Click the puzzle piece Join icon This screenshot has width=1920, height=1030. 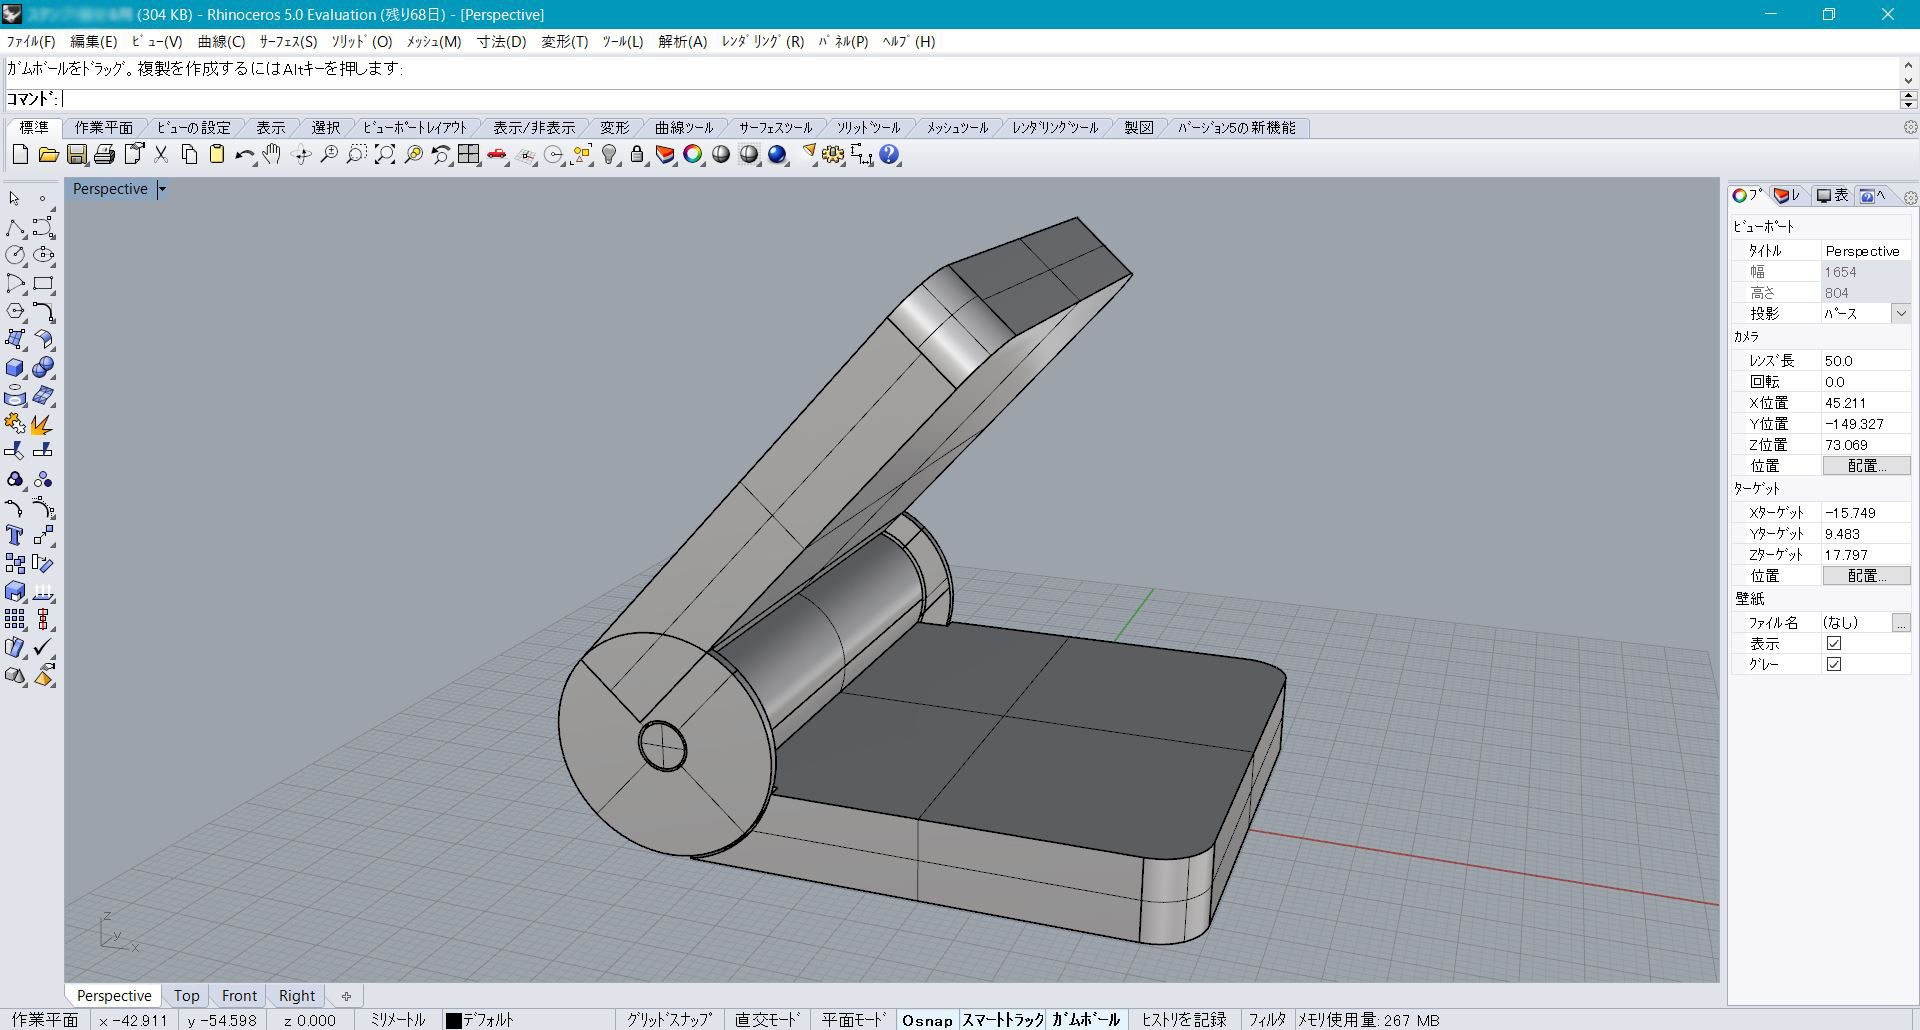coord(15,423)
